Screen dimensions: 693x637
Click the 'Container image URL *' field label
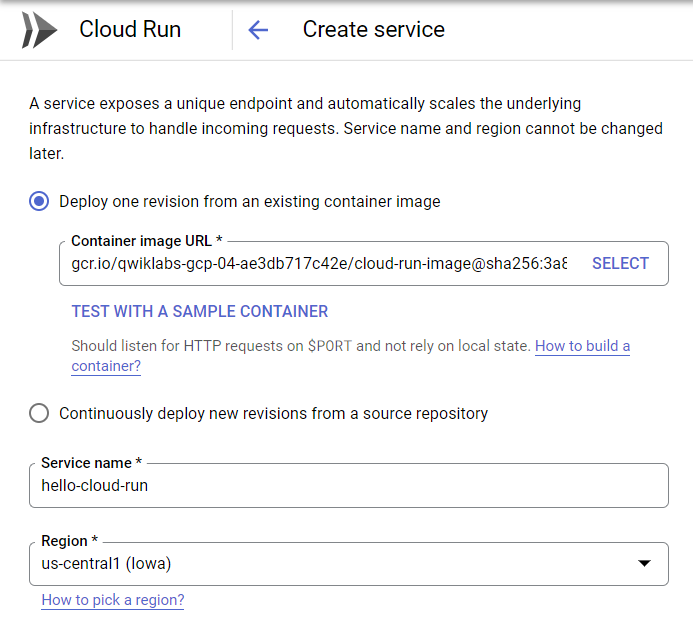tap(147, 241)
